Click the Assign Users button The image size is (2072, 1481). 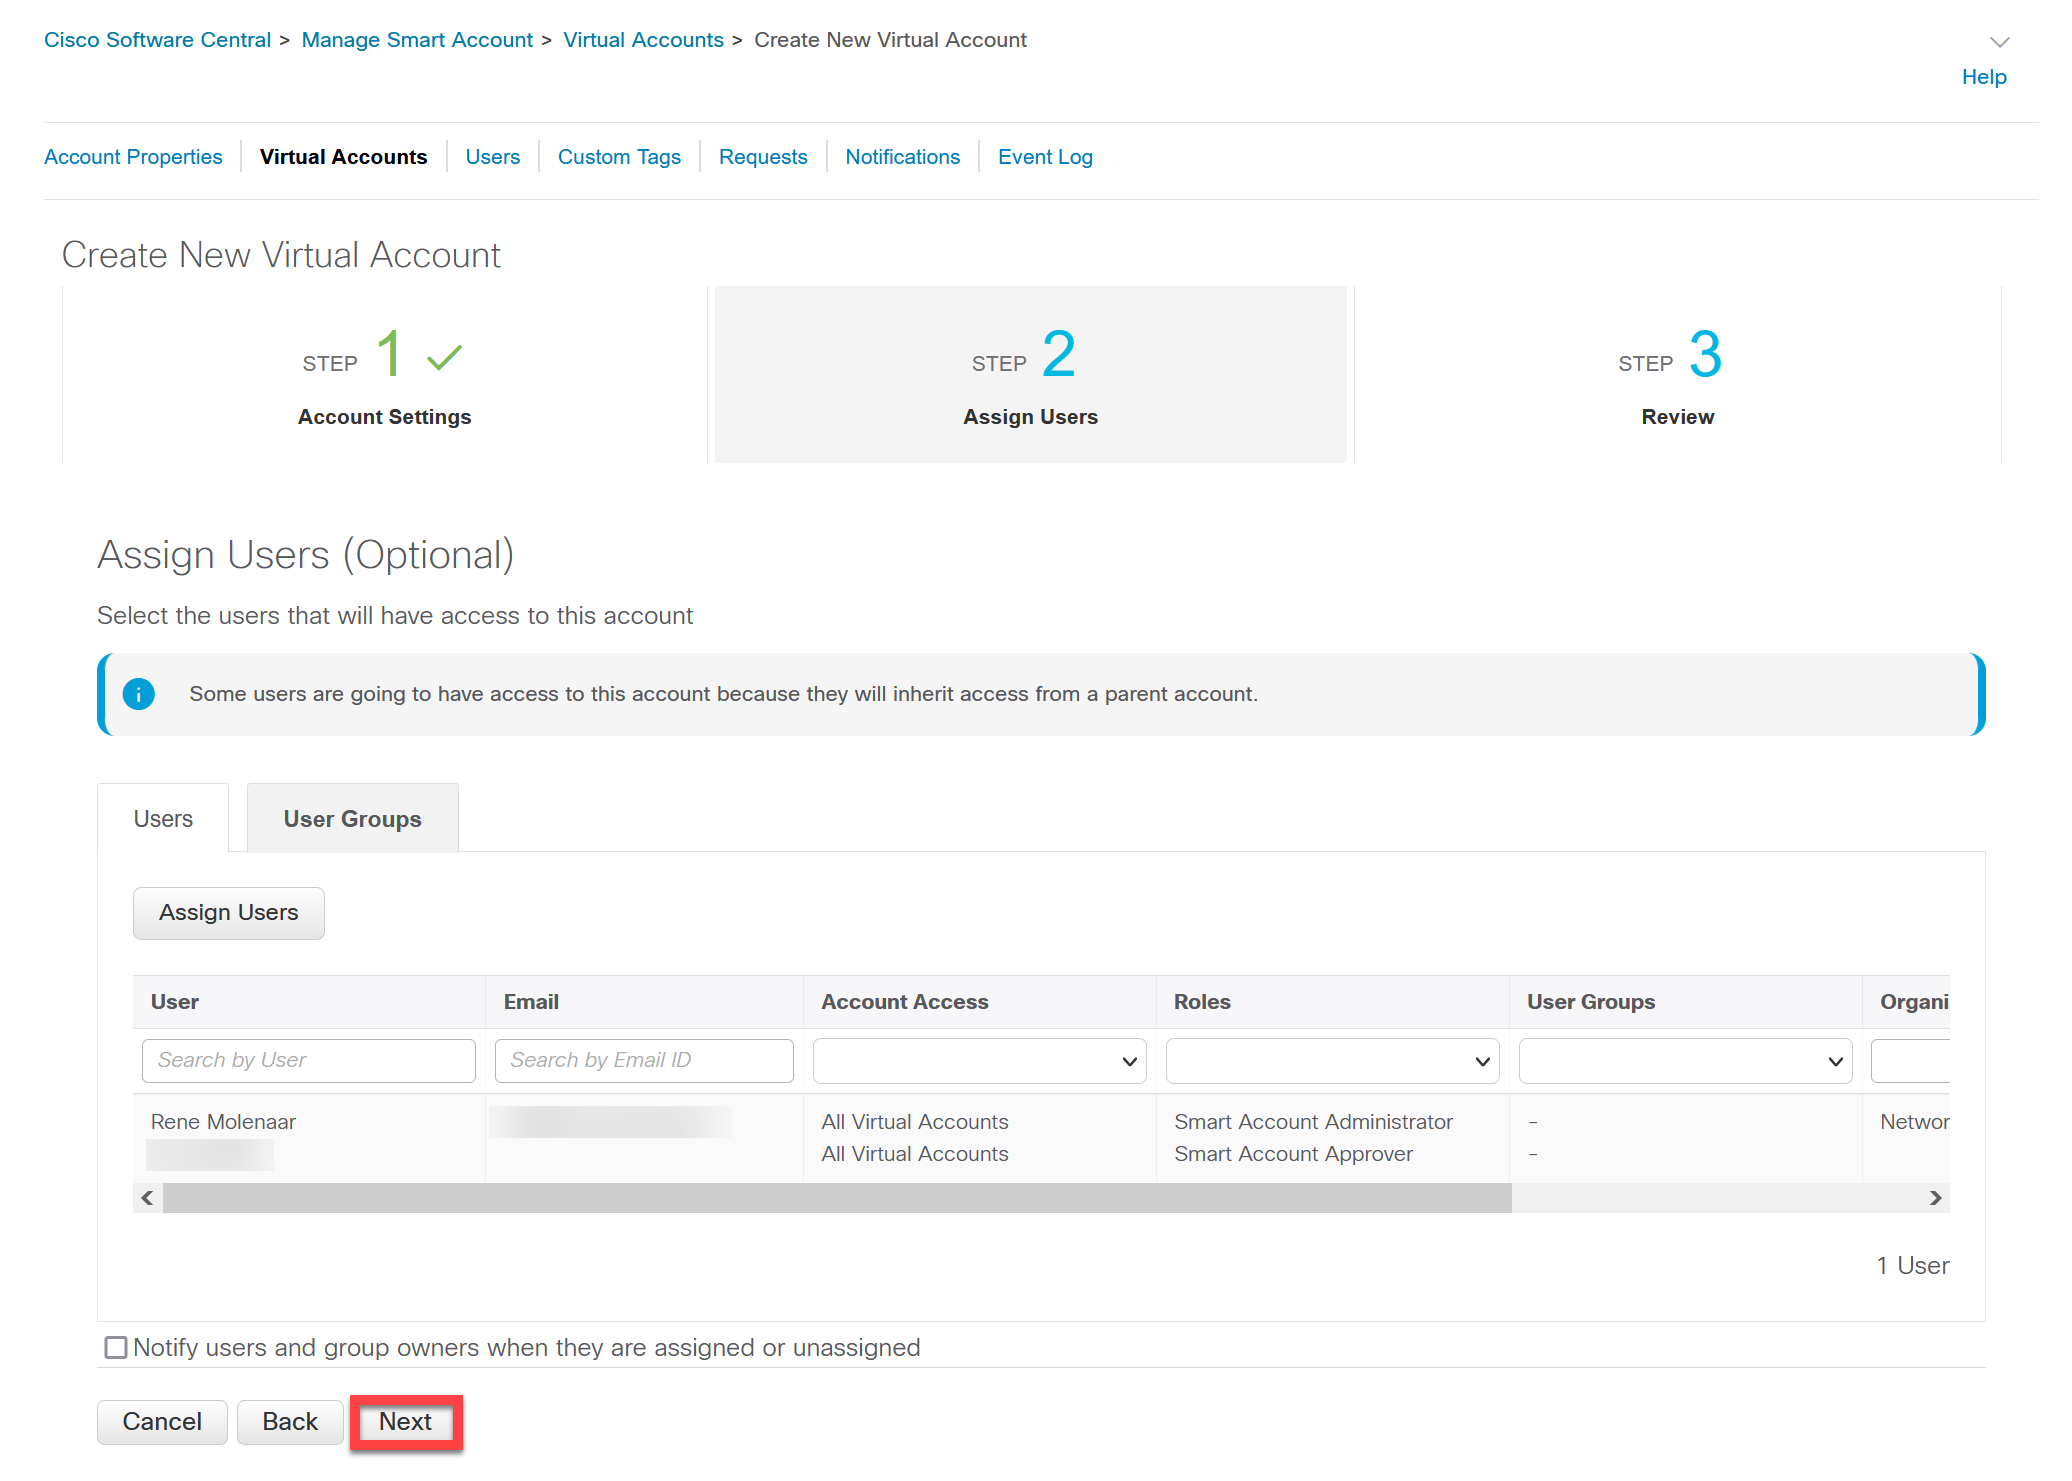click(229, 910)
